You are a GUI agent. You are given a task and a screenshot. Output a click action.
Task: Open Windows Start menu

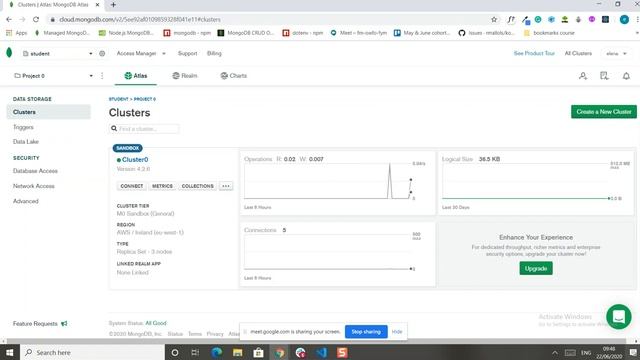9,352
